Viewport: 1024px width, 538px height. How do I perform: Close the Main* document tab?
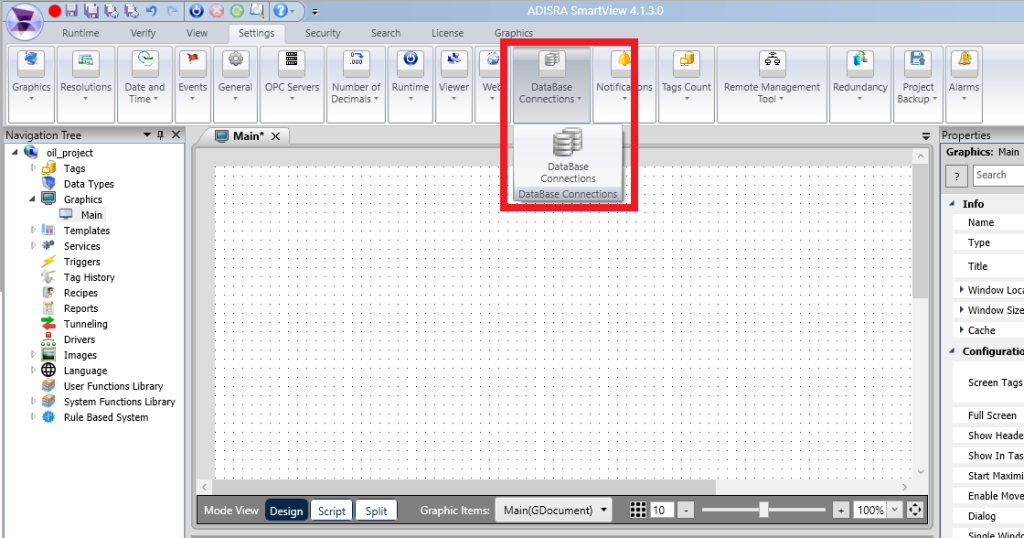[x=276, y=136]
